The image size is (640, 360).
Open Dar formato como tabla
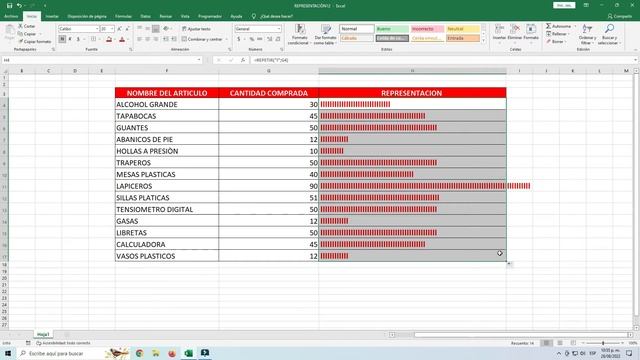pyautogui.click(x=325, y=35)
